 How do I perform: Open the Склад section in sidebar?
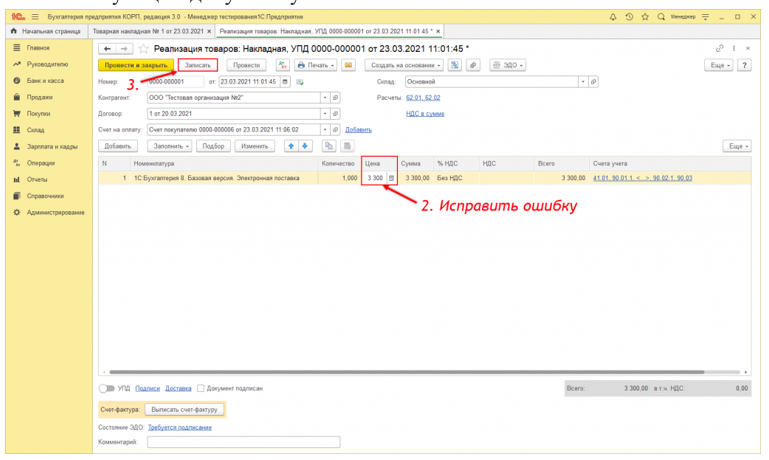pyautogui.click(x=35, y=130)
